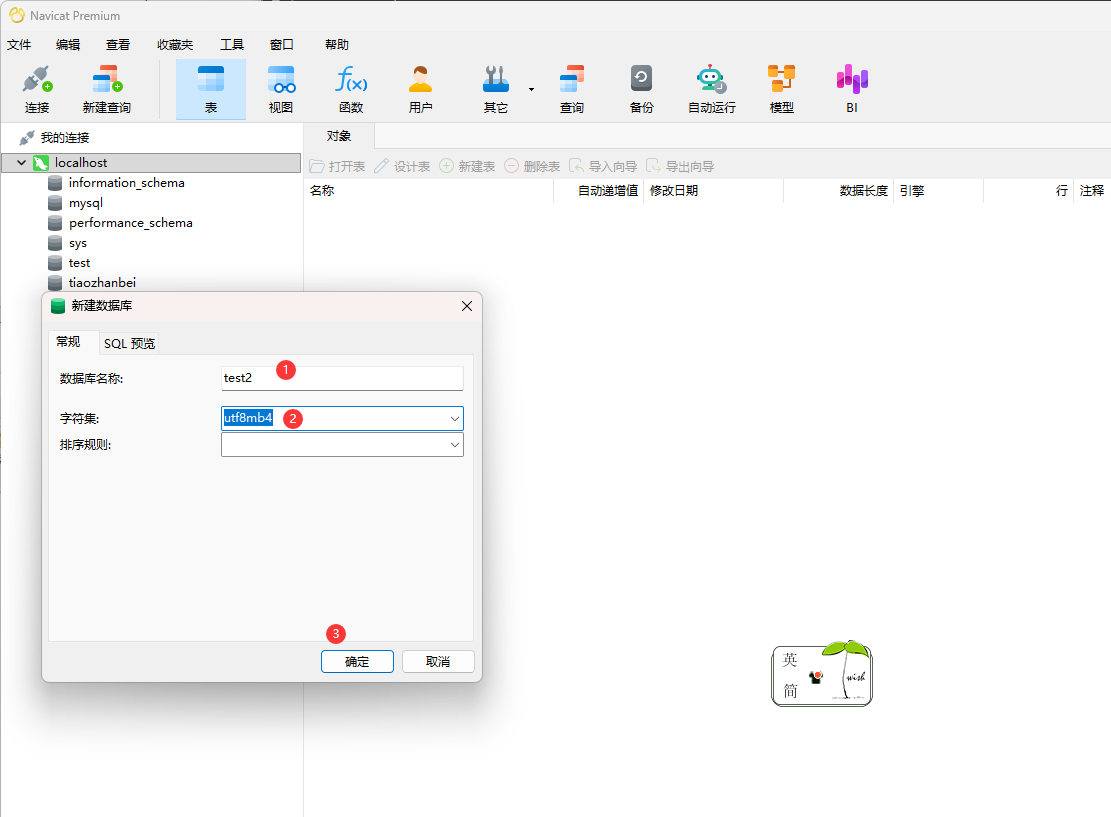Open the 字符集 dropdown arrow
1111x817 pixels.
coord(455,419)
